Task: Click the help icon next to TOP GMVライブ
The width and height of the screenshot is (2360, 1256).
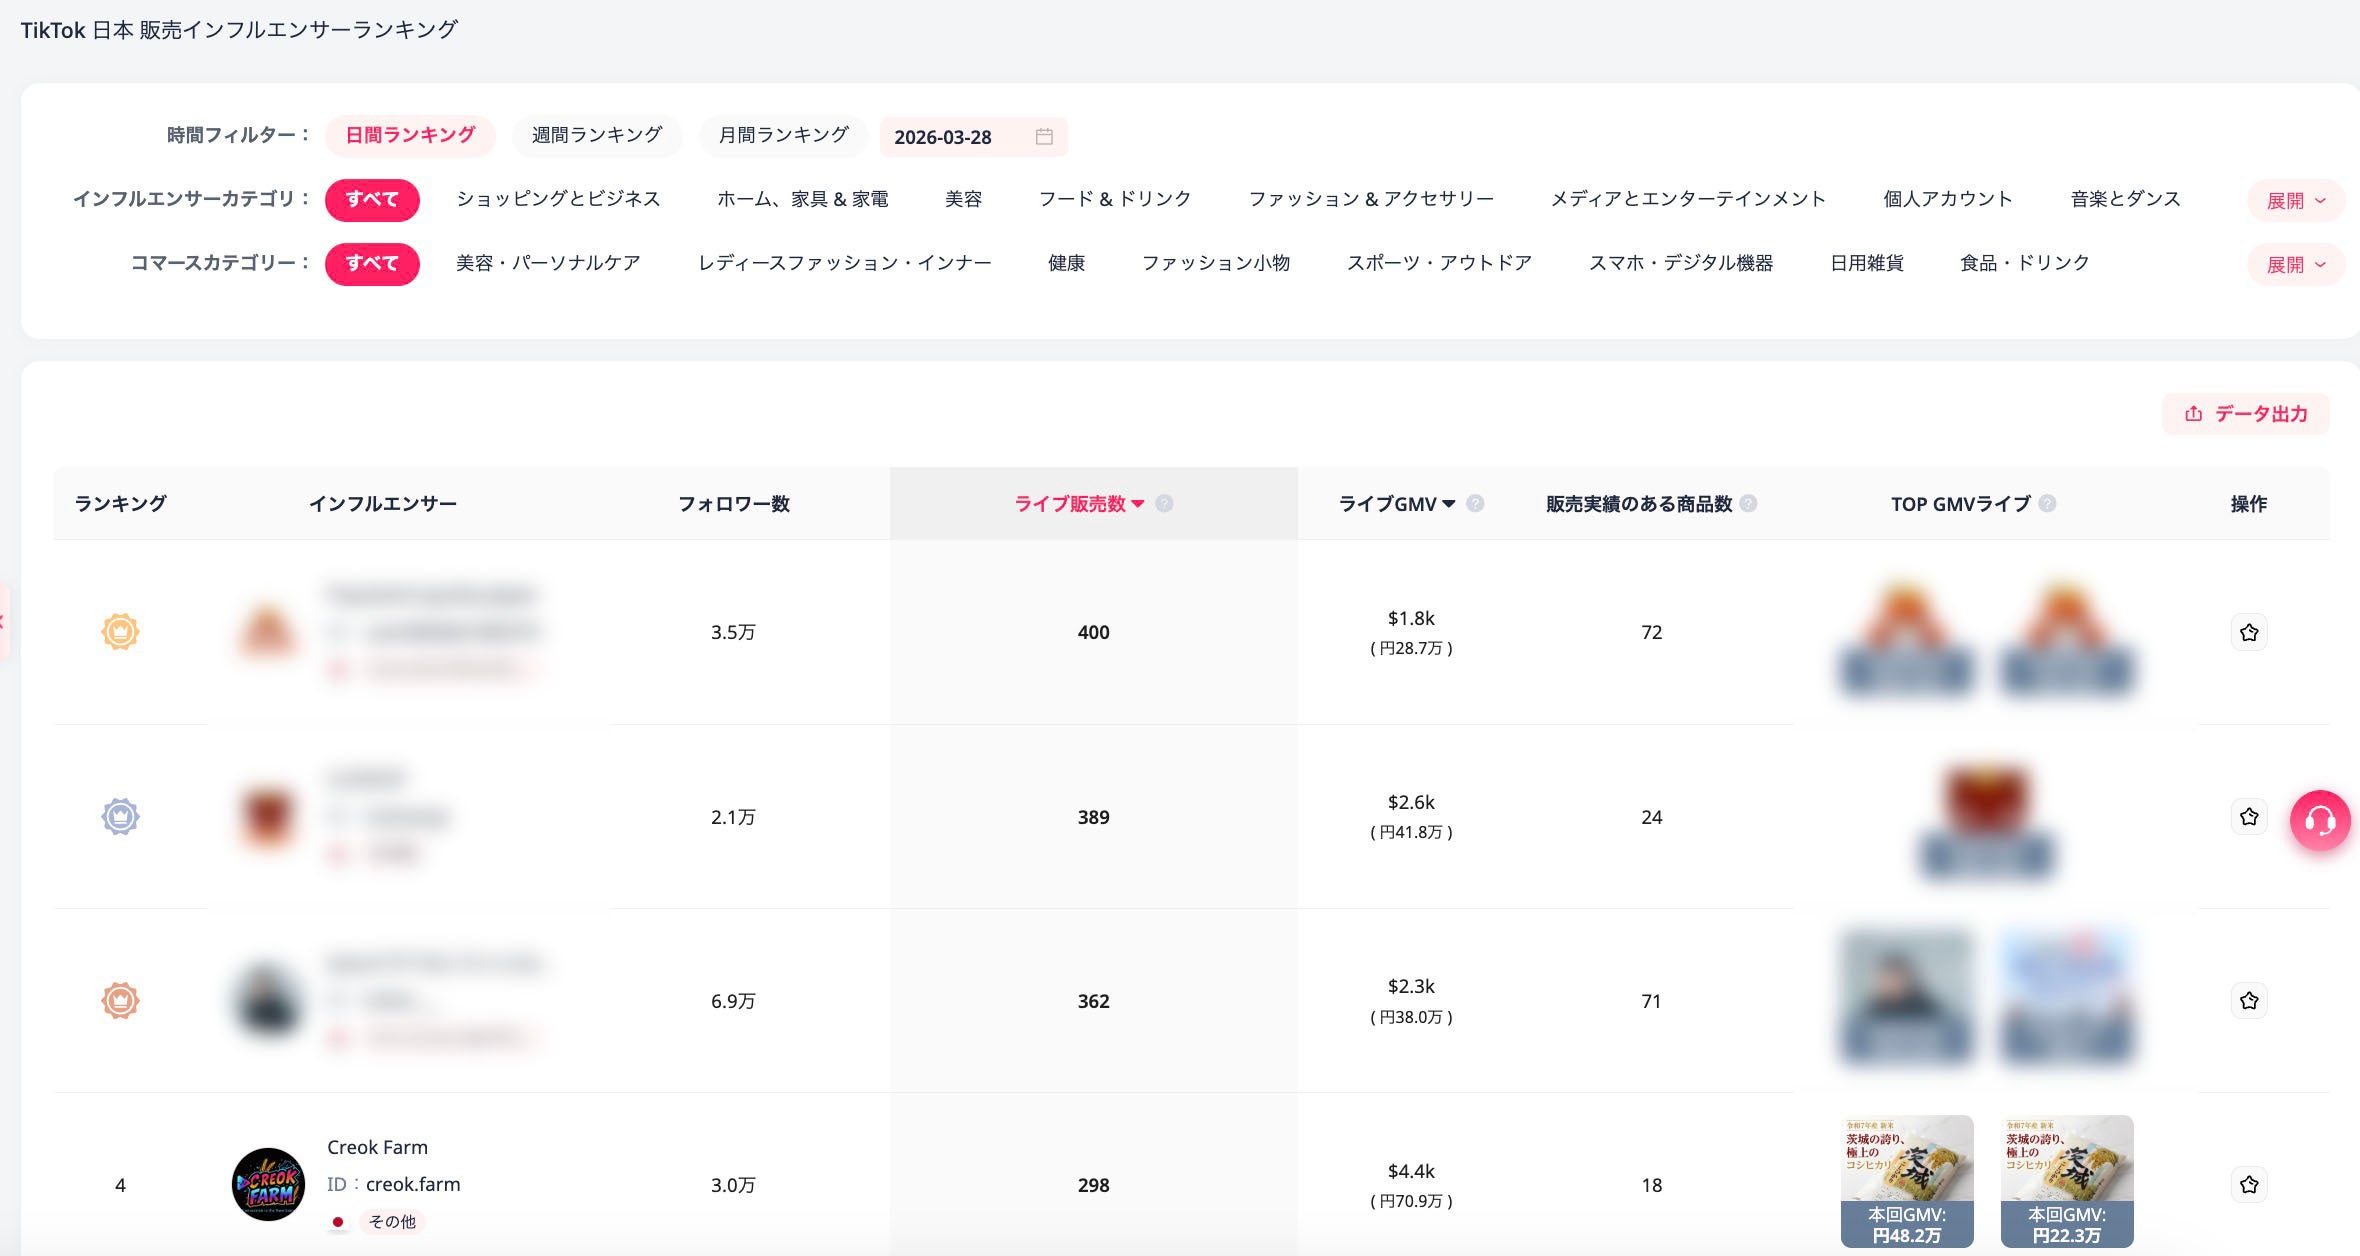Action: tap(2047, 504)
